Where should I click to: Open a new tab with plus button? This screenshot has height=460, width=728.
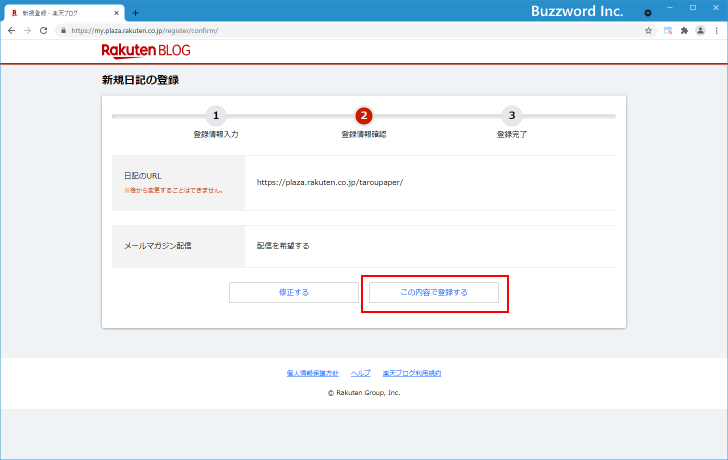coord(135,13)
